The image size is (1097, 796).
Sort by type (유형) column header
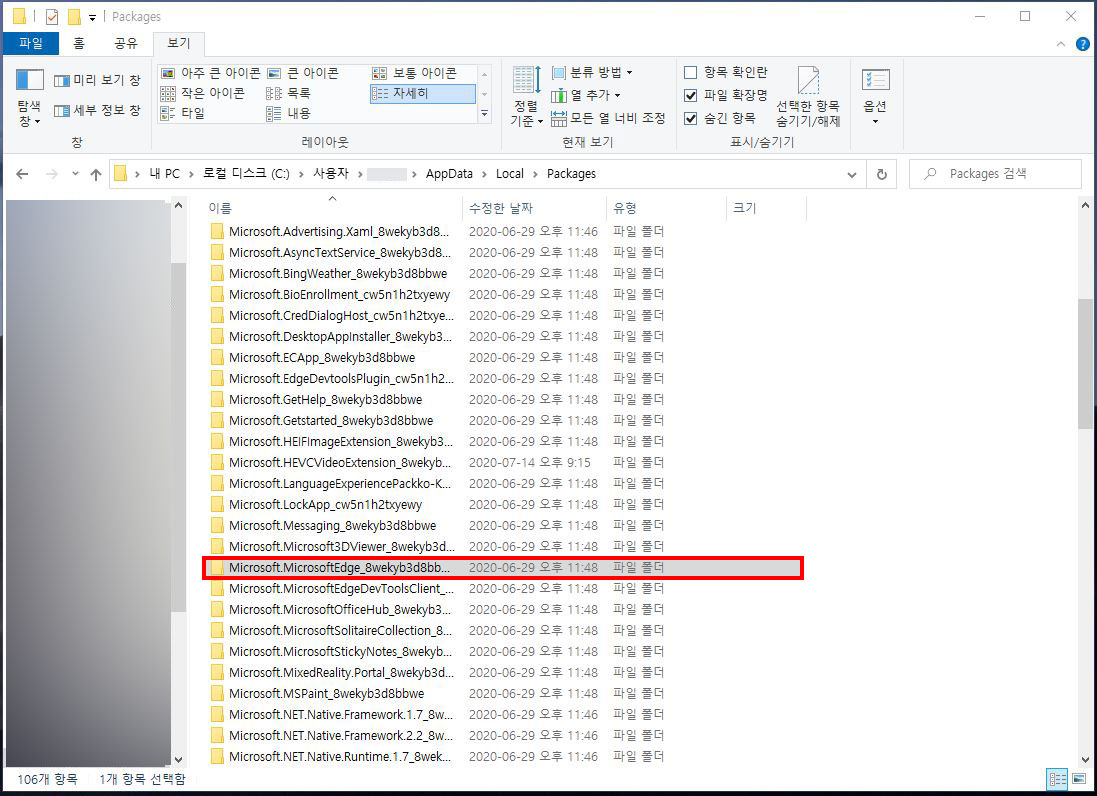[667, 208]
